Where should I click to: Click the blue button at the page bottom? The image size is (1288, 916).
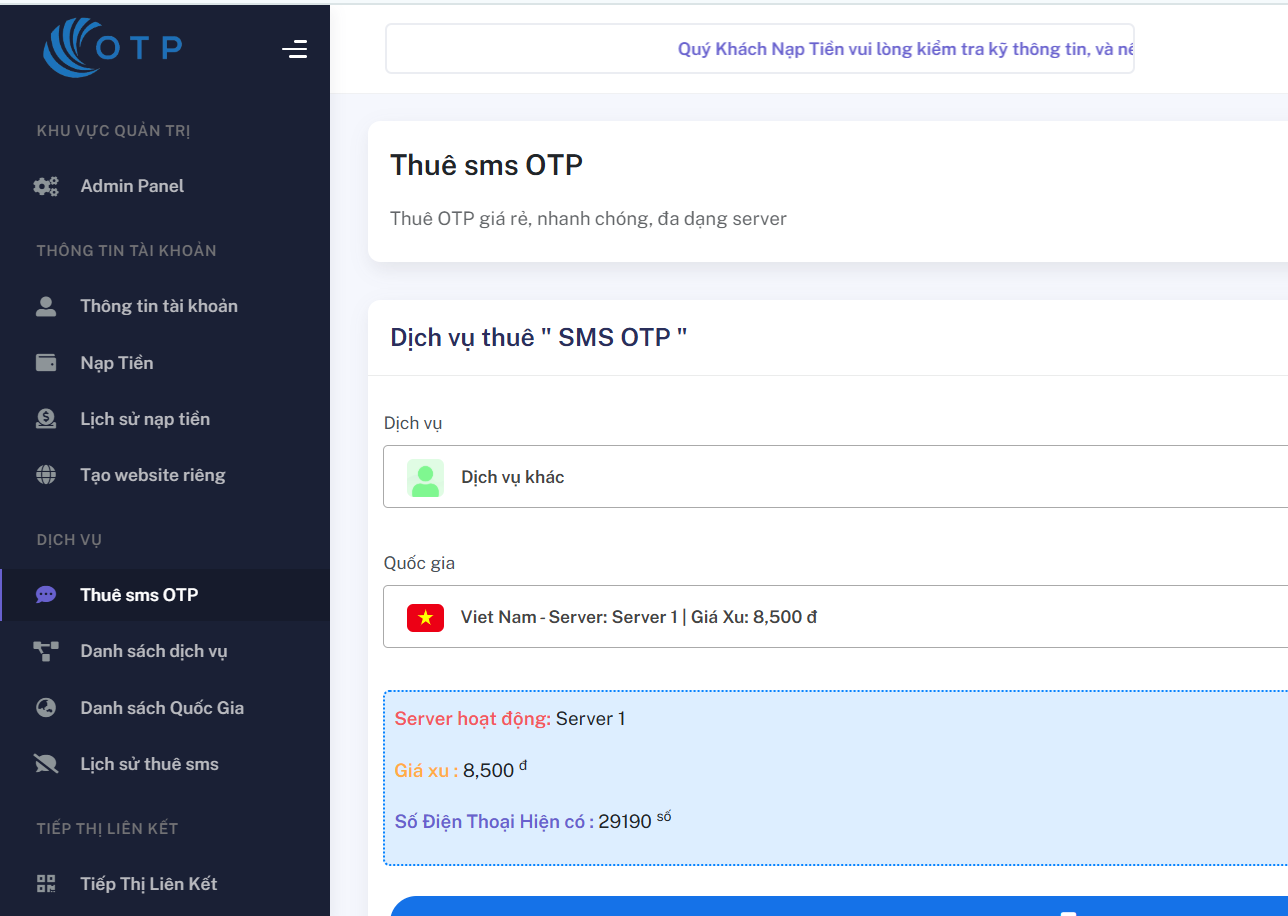click(x=839, y=906)
